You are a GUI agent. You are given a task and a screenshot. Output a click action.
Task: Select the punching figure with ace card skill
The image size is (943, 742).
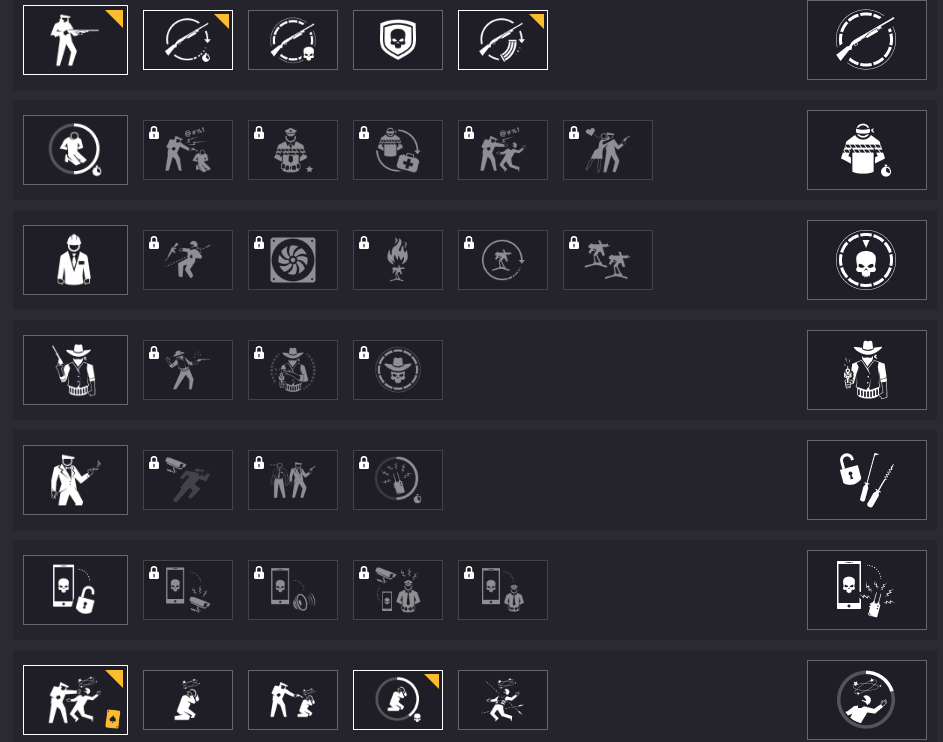[x=75, y=700]
